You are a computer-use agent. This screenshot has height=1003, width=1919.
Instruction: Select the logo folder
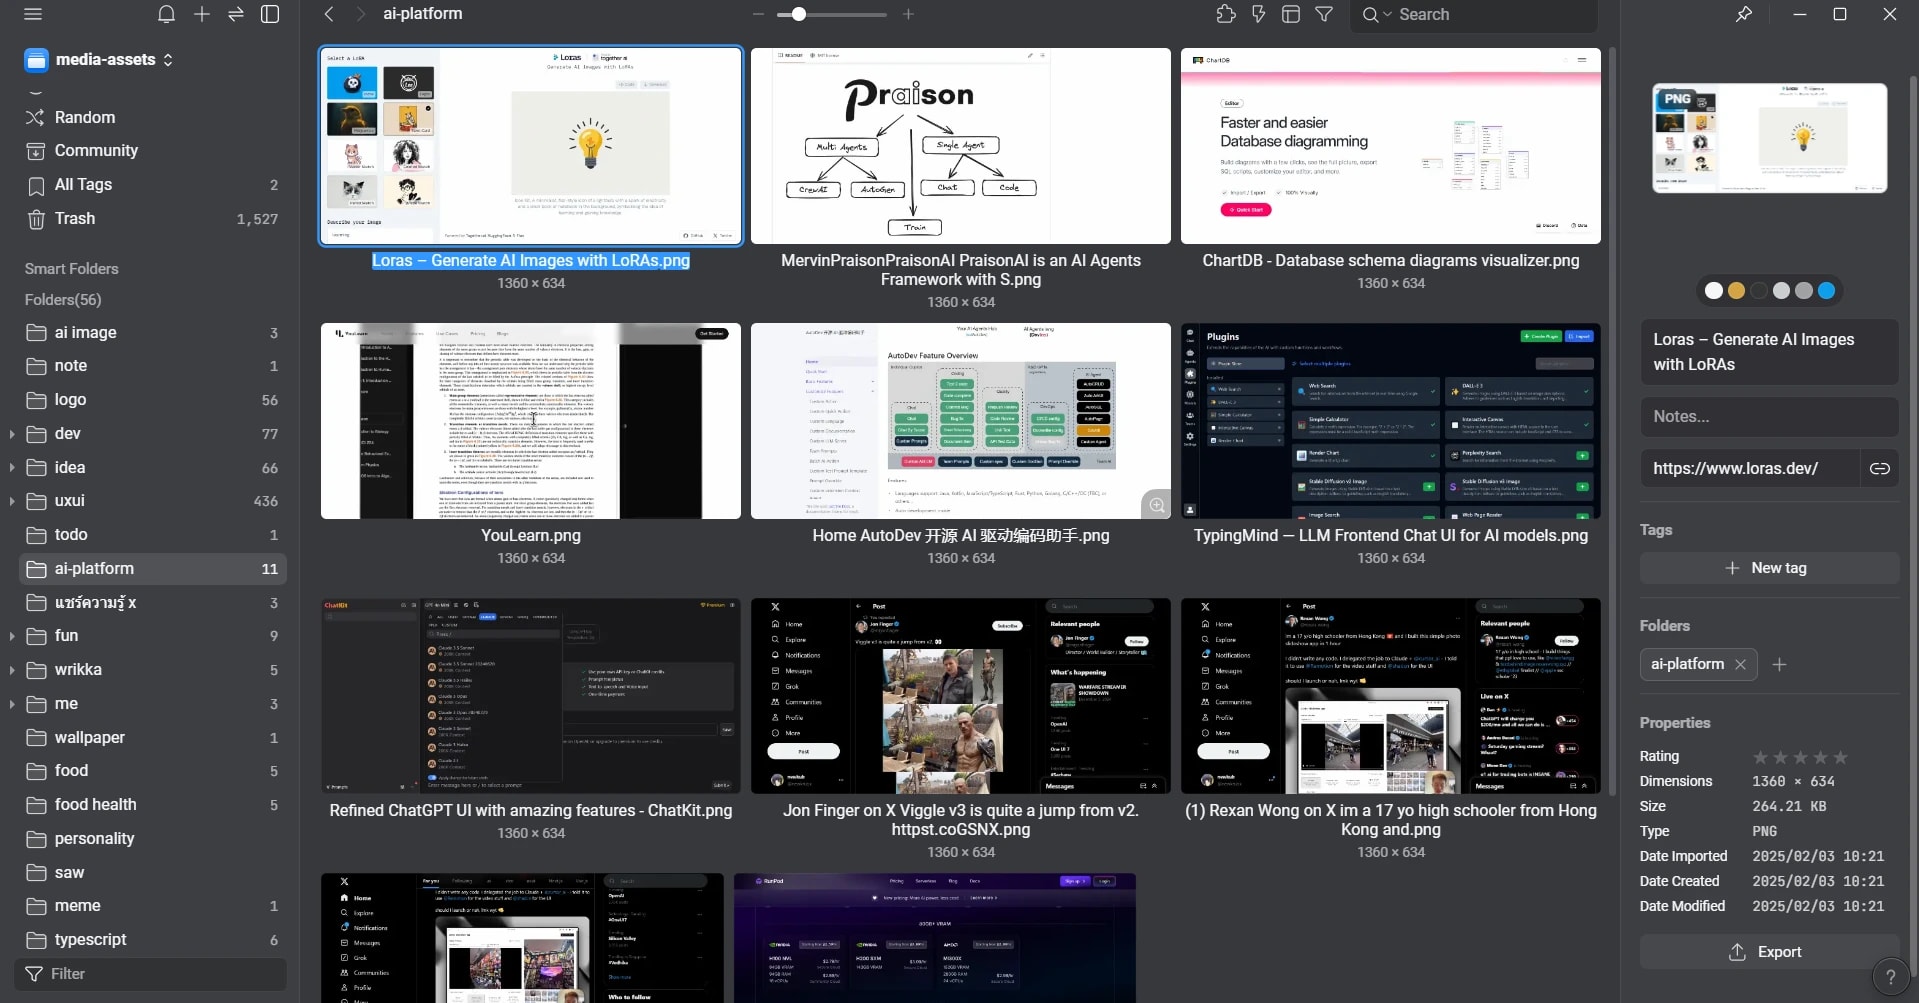tap(152, 400)
